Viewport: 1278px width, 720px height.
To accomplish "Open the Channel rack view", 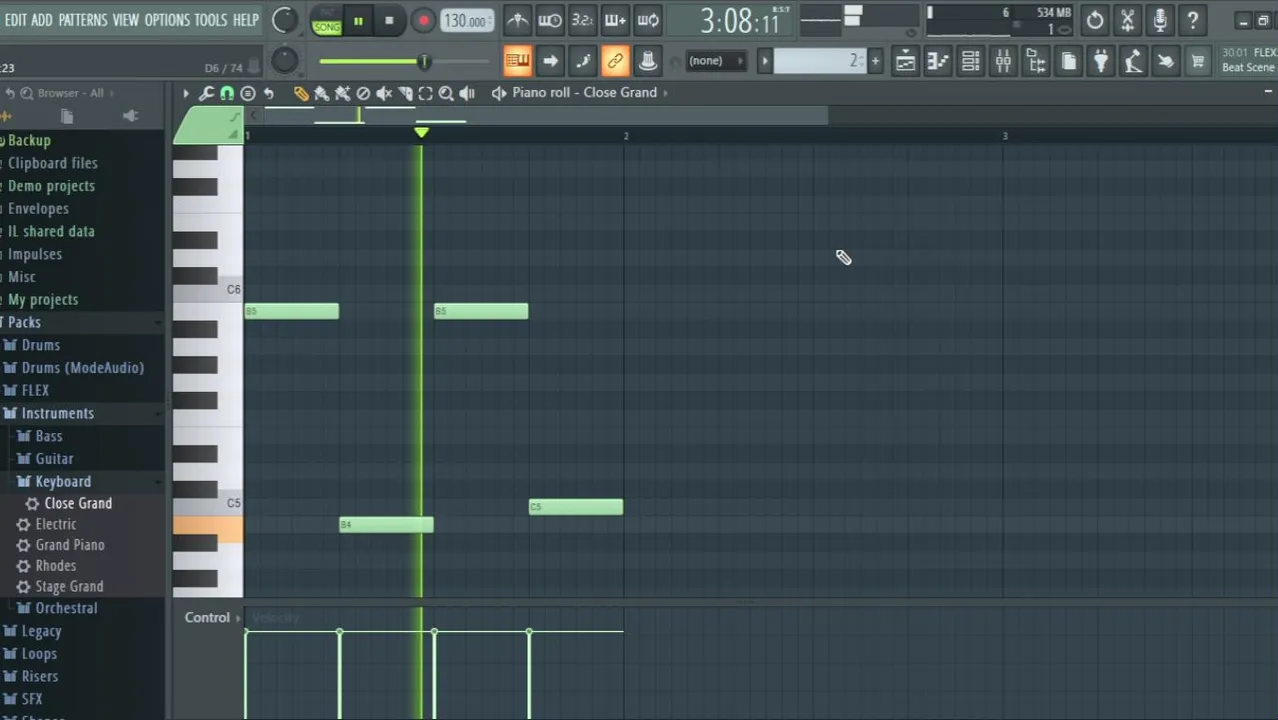I will pyautogui.click(x=970, y=62).
